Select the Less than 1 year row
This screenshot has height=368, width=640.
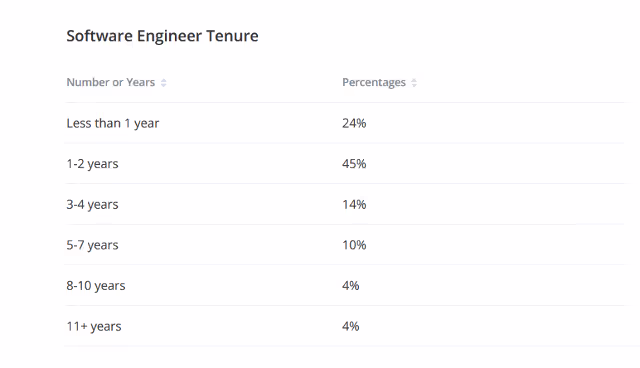[345, 123]
